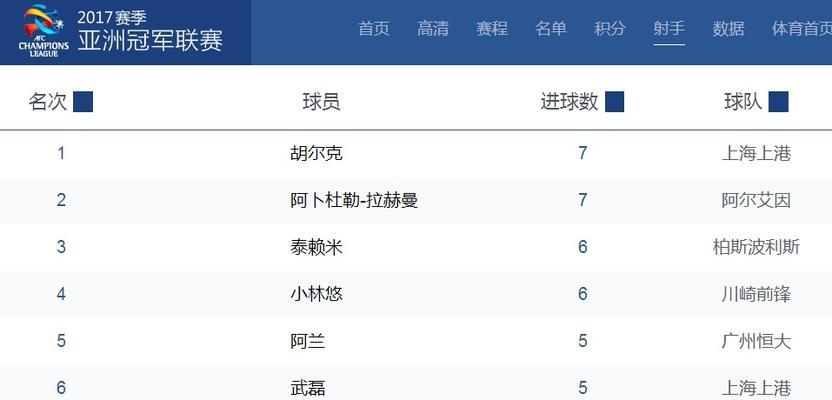Open team 川崎前锋 link
The height and width of the screenshot is (400, 832).
[x=756, y=293]
